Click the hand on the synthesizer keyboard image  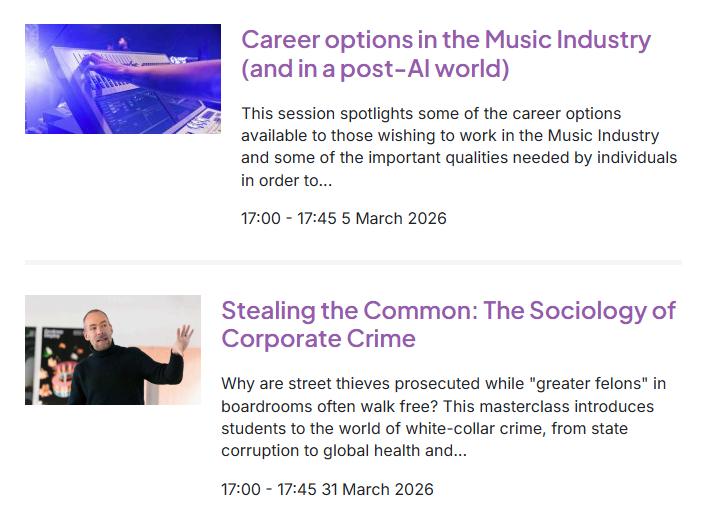pyautogui.click(x=100, y=64)
